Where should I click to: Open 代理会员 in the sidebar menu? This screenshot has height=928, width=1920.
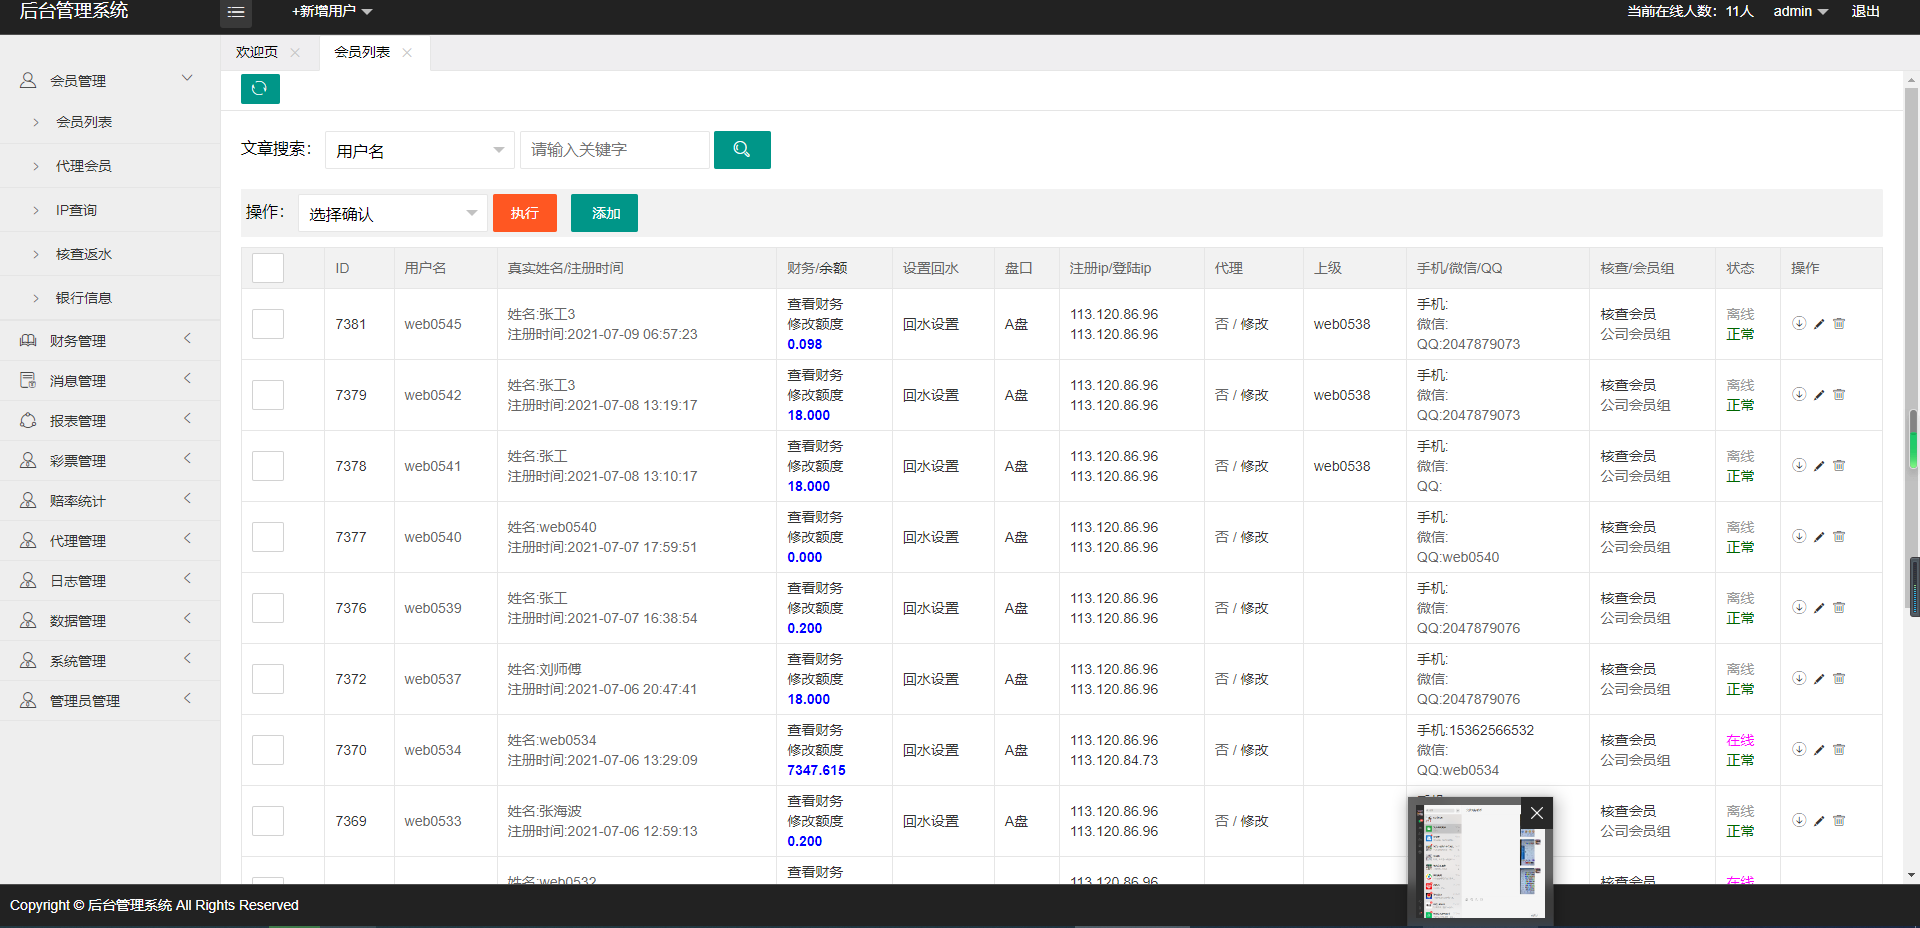click(x=84, y=166)
